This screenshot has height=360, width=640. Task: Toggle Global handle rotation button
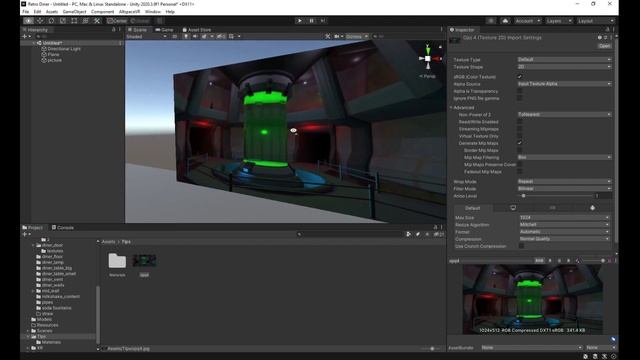coord(140,21)
